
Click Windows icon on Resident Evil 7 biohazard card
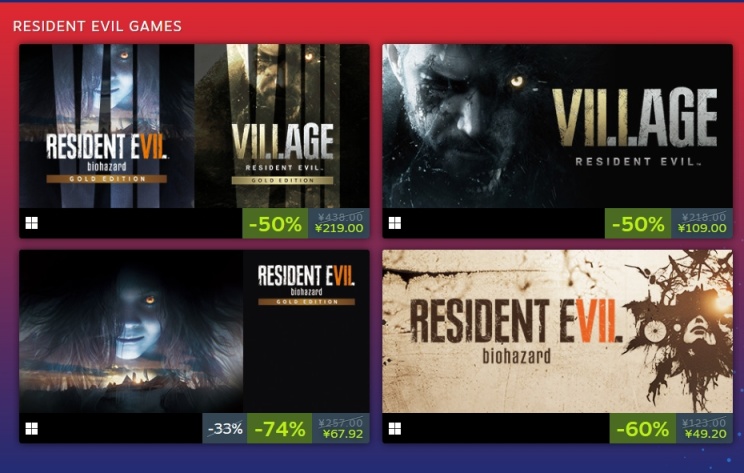tap(395, 428)
